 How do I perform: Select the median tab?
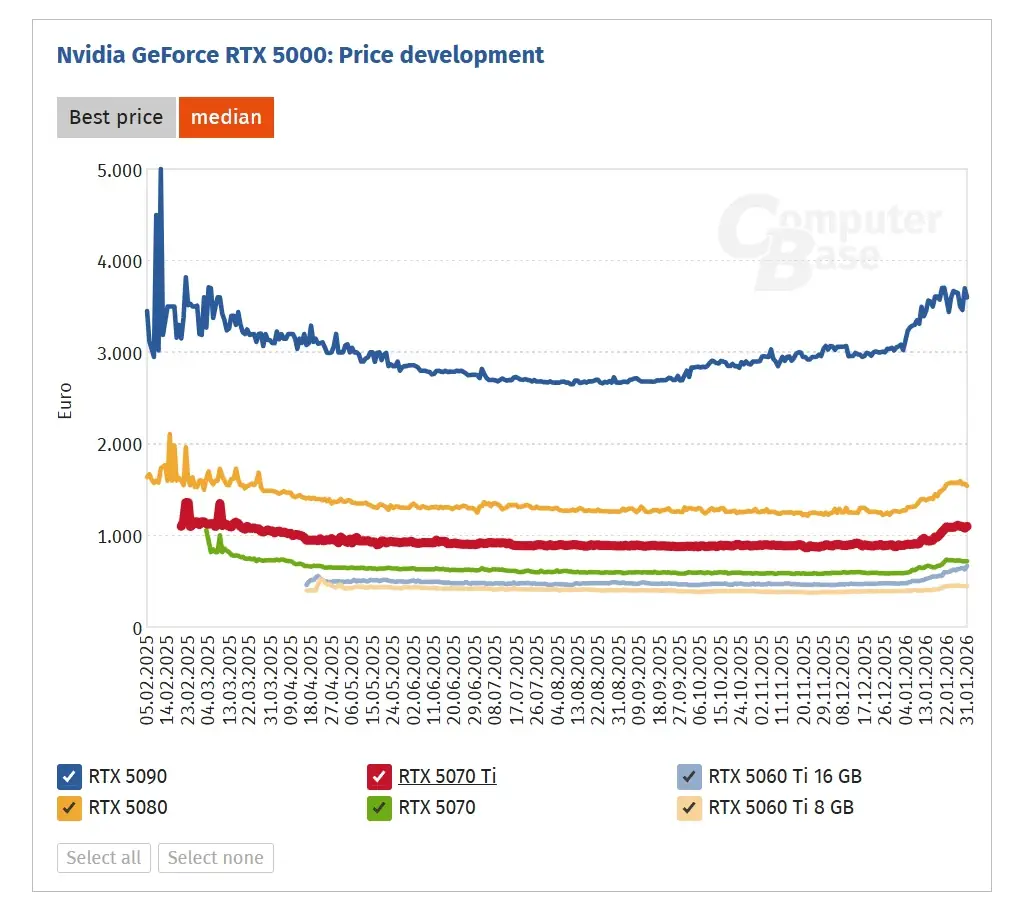coord(226,117)
